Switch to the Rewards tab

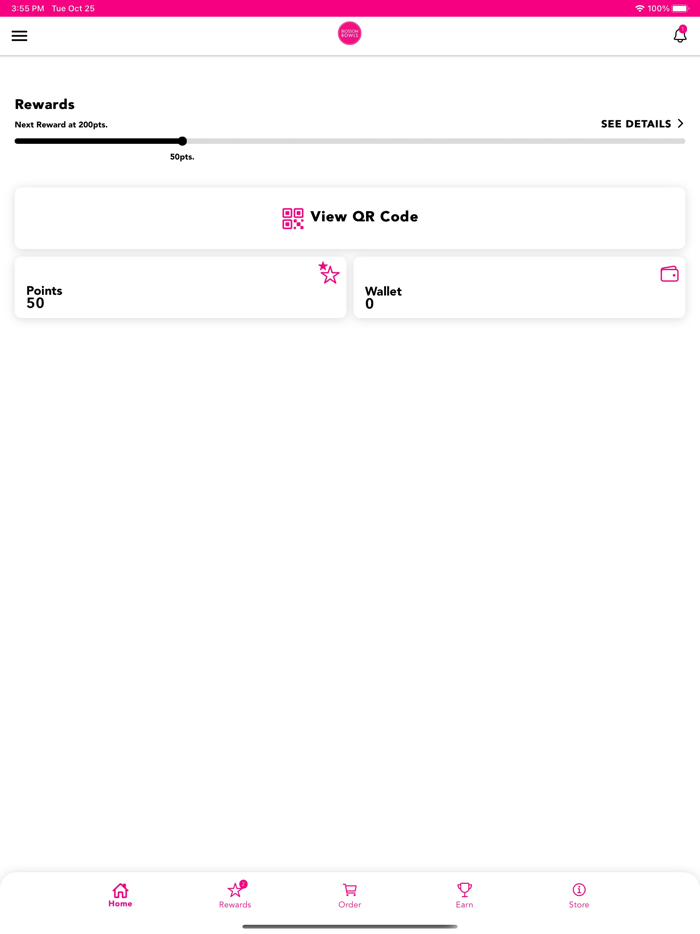click(x=235, y=894)
